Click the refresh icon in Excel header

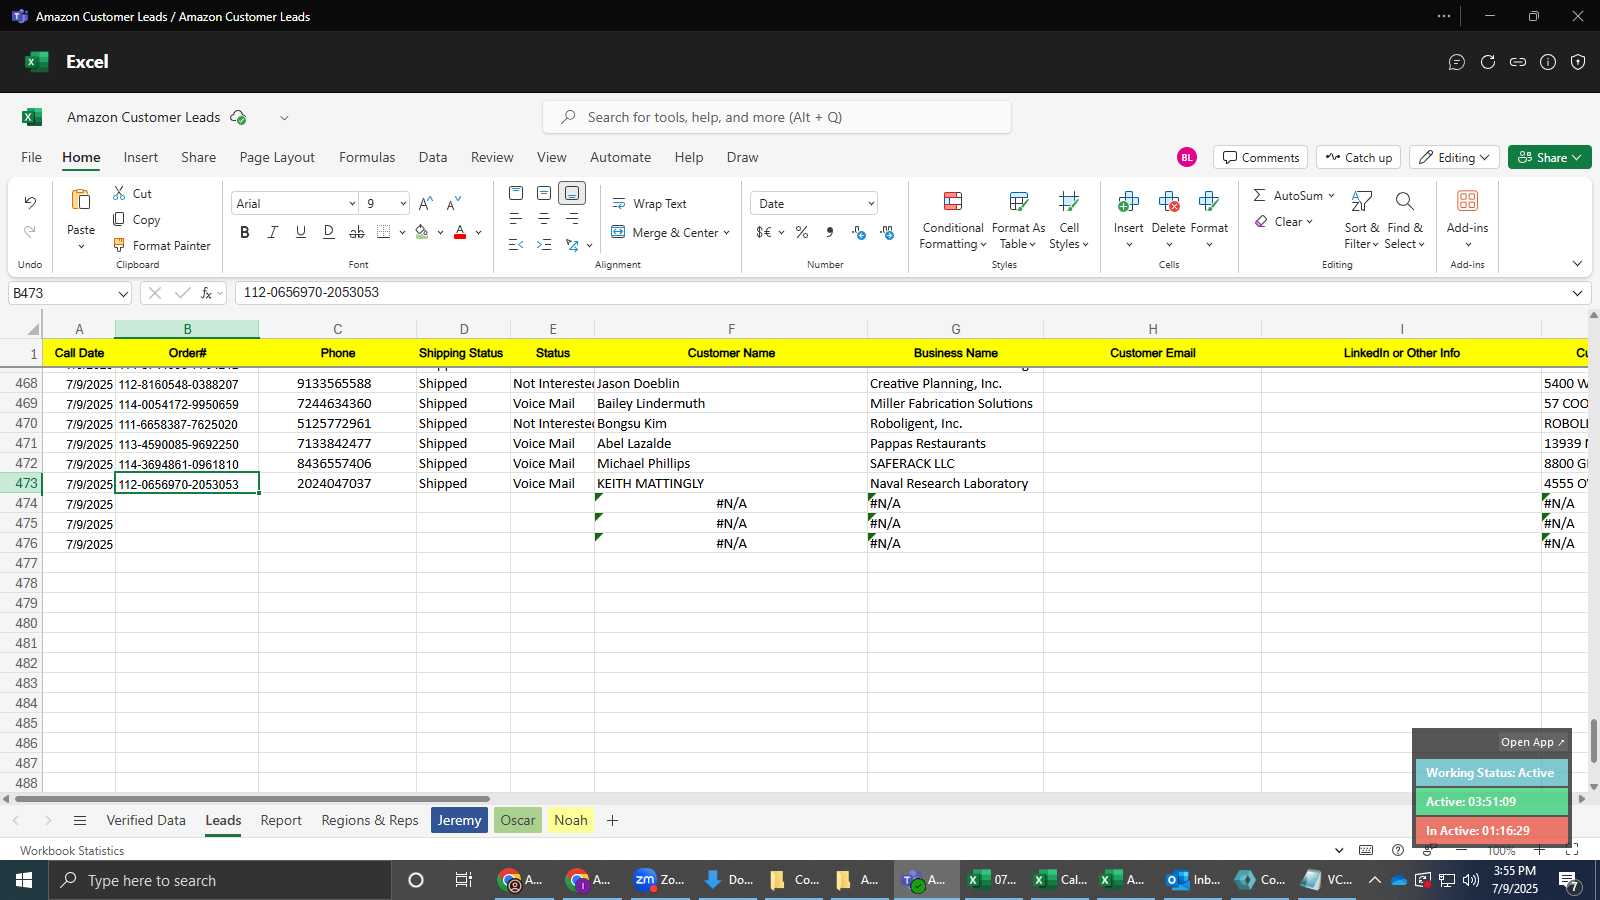tap(1488, 62)
